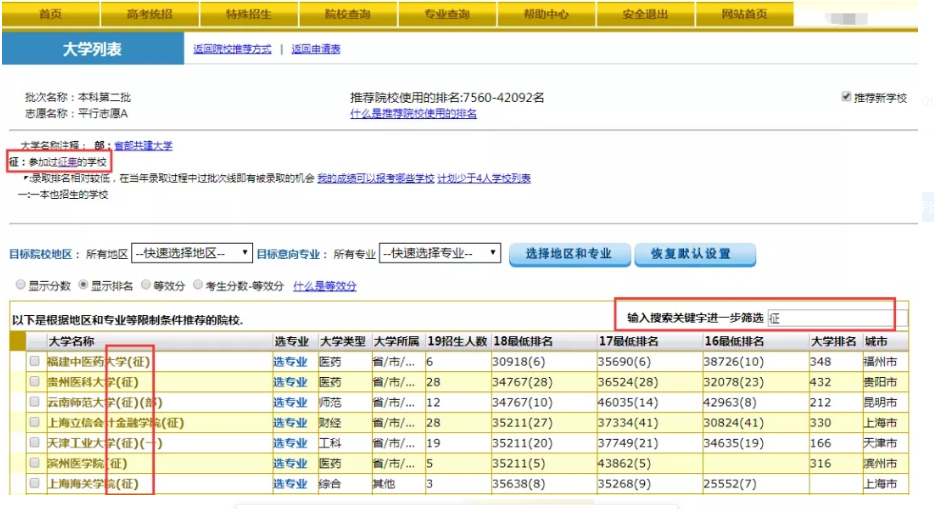This screenshot has width=934, height=509.
Task: Check the box for 福建中医药大学
Action: click(x=35, y=361)
